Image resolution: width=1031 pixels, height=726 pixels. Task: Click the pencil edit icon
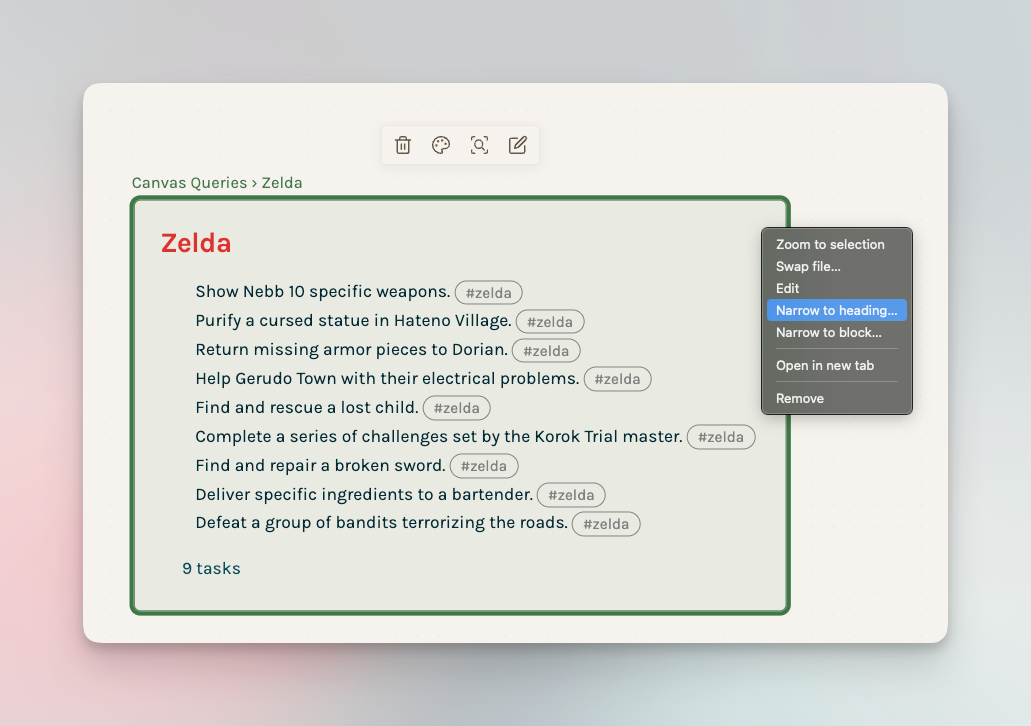point(517,145)
